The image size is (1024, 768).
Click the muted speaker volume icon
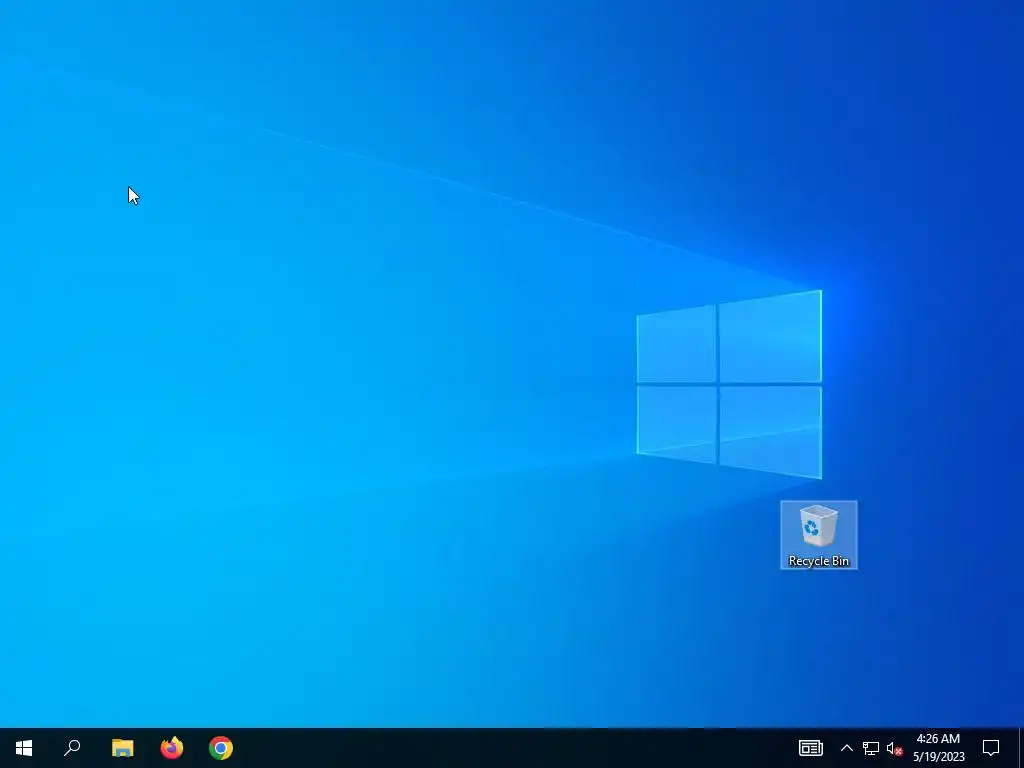(894, 748)
